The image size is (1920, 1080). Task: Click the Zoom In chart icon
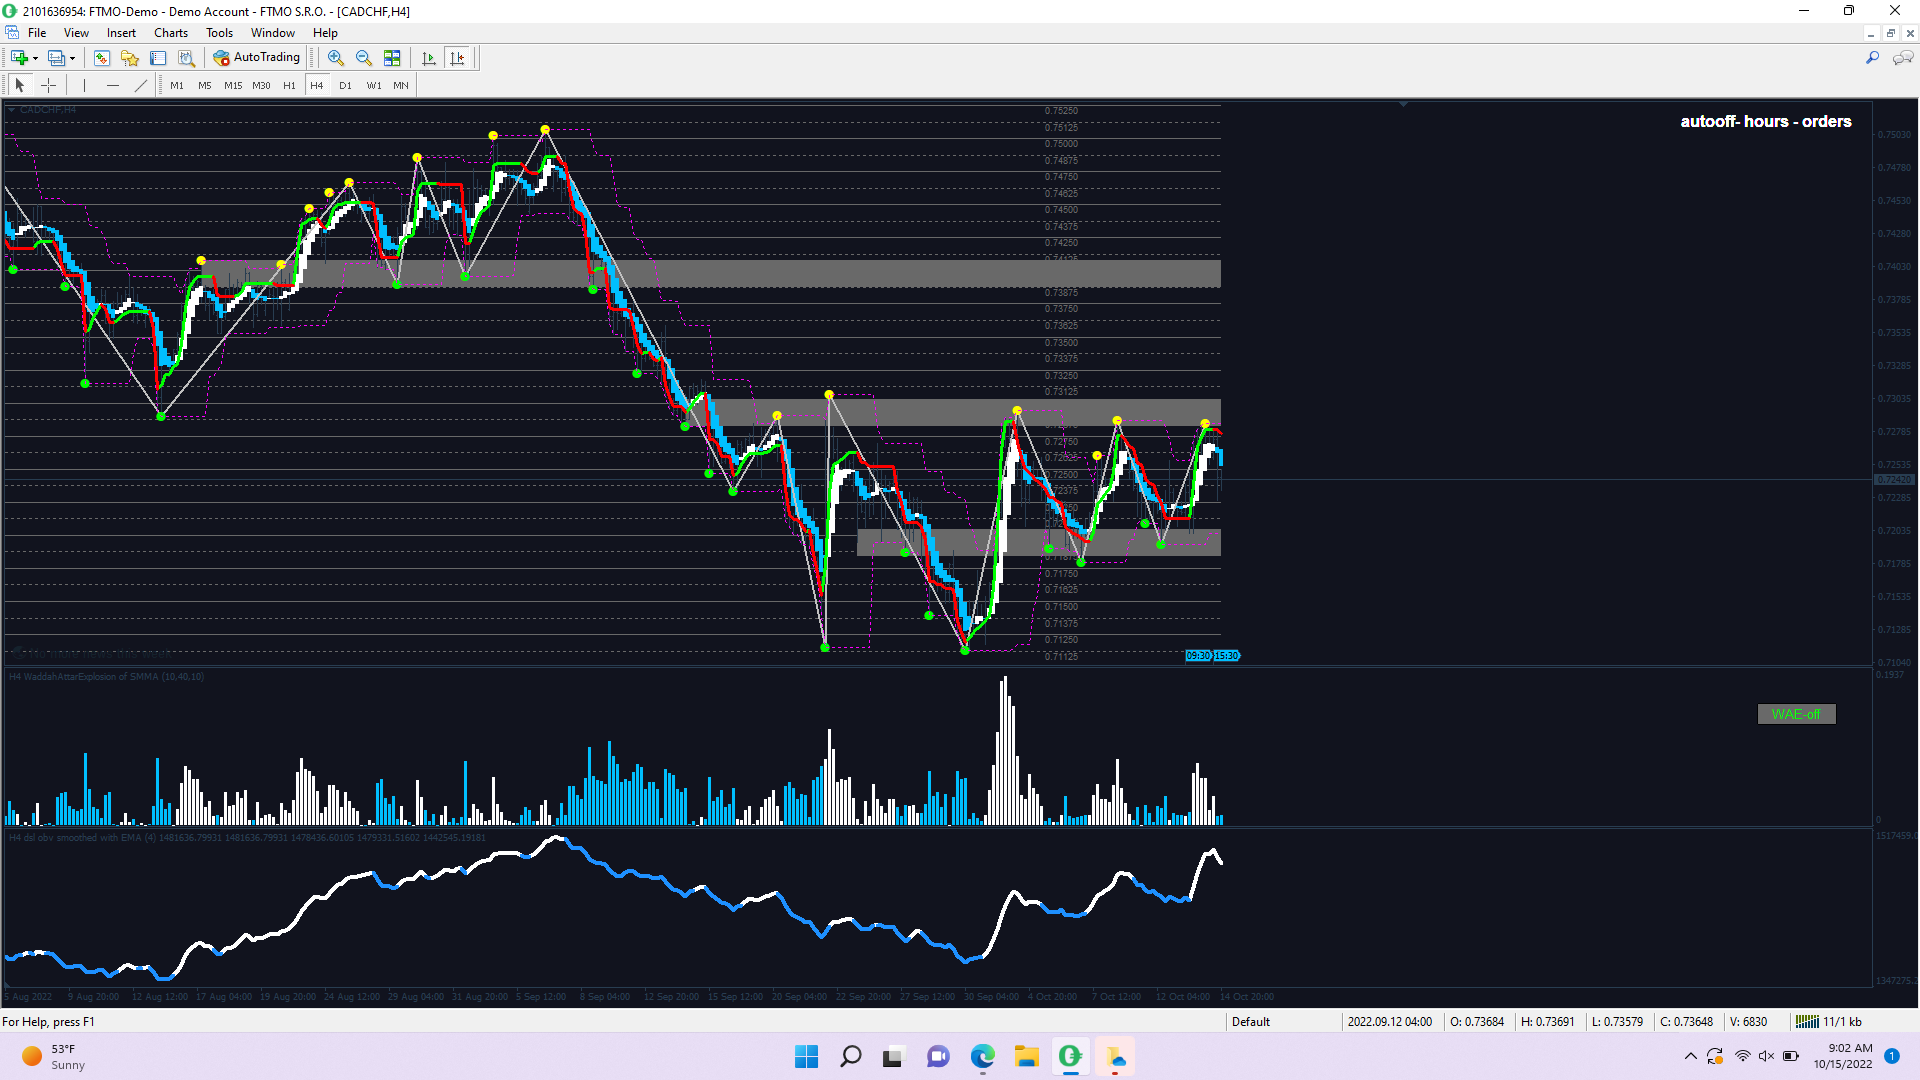point(336,58)
